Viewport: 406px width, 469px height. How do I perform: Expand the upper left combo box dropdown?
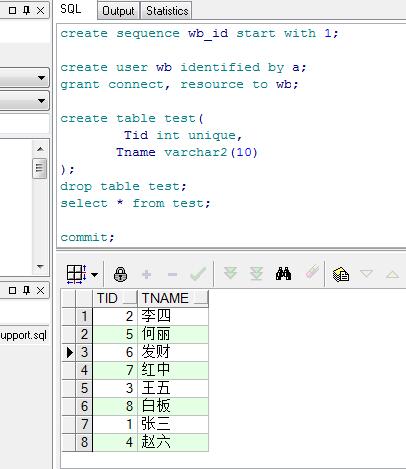point(41,78)
